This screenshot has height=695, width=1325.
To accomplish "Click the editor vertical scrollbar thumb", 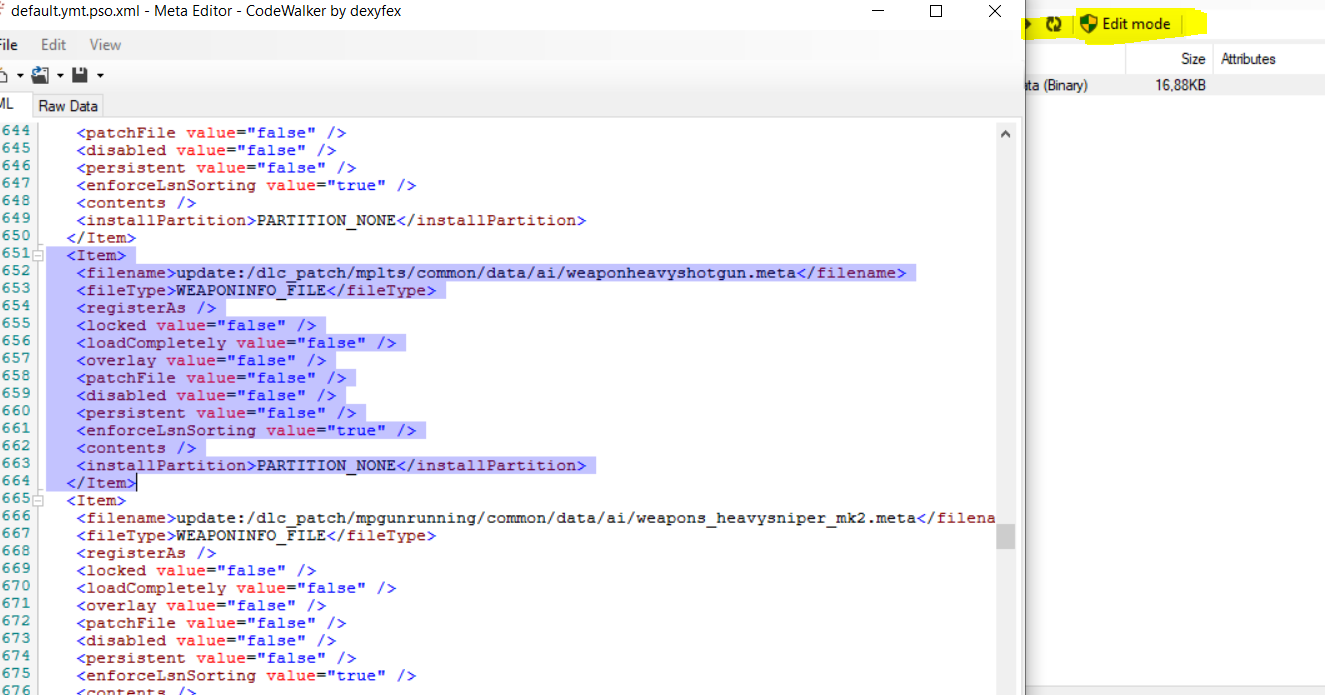I will [x=1005, y=536].
